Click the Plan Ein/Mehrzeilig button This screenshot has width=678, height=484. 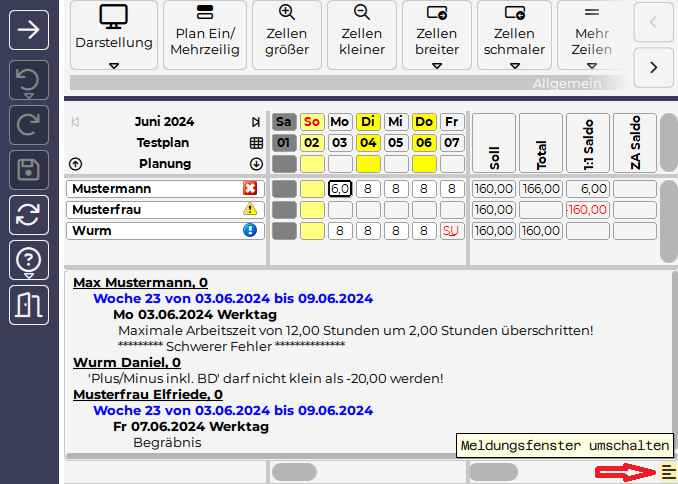click(x=205, y=36)
